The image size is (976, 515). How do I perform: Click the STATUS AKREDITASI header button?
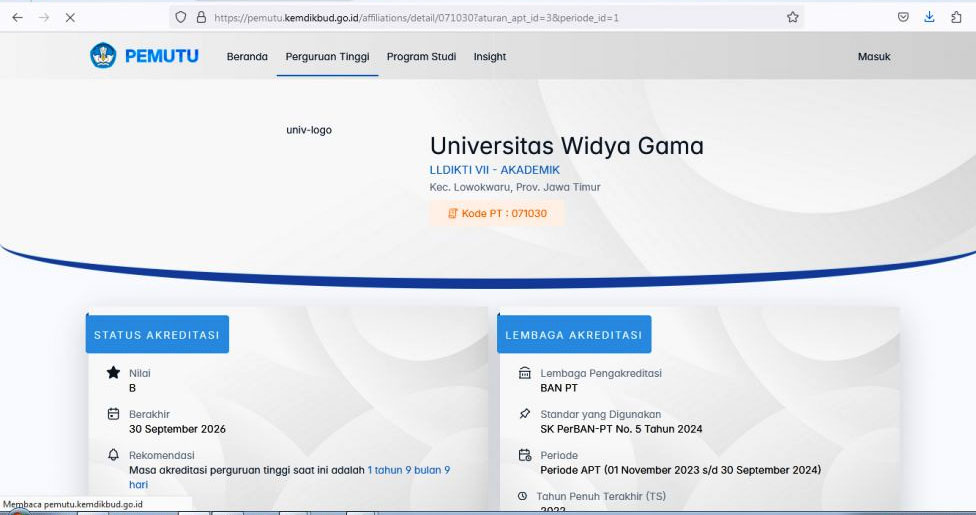(157, 334)
